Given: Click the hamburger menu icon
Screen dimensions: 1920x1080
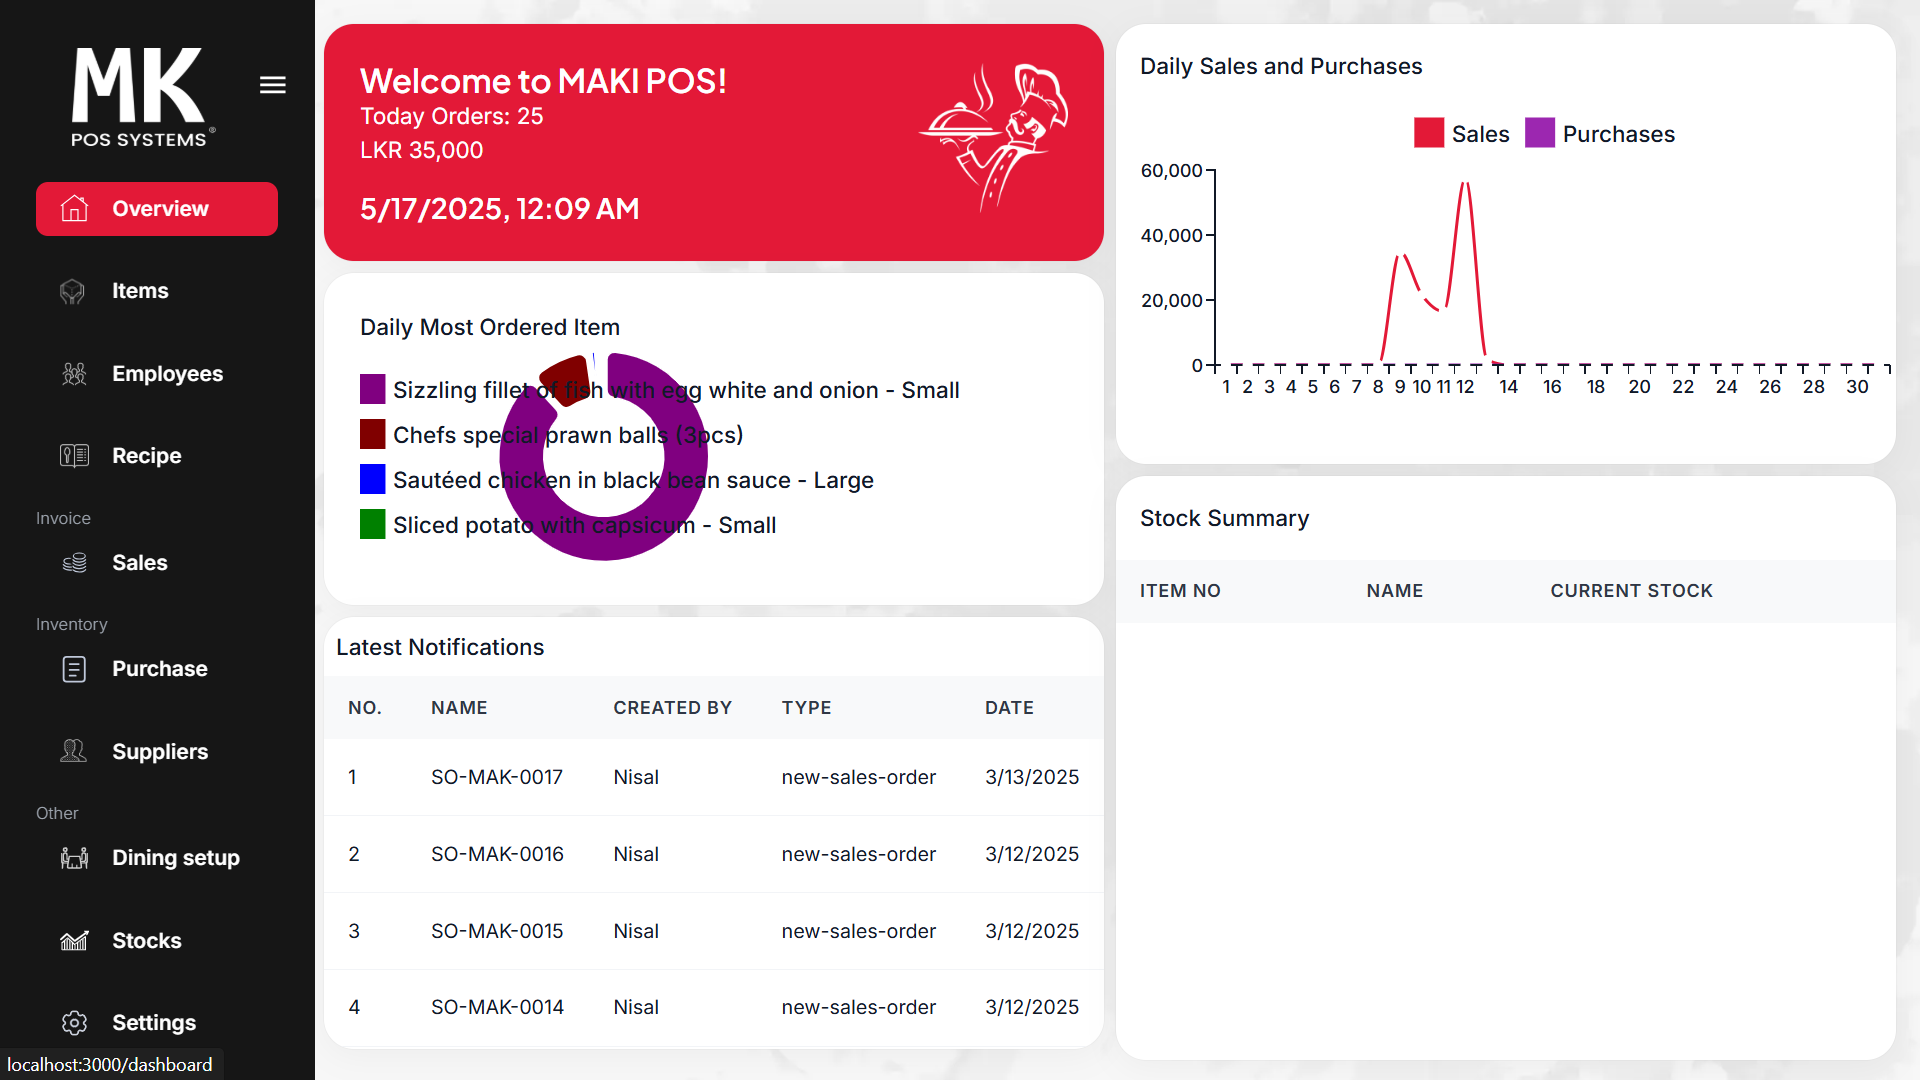Looking at the screenshot, I should (272, 85).
